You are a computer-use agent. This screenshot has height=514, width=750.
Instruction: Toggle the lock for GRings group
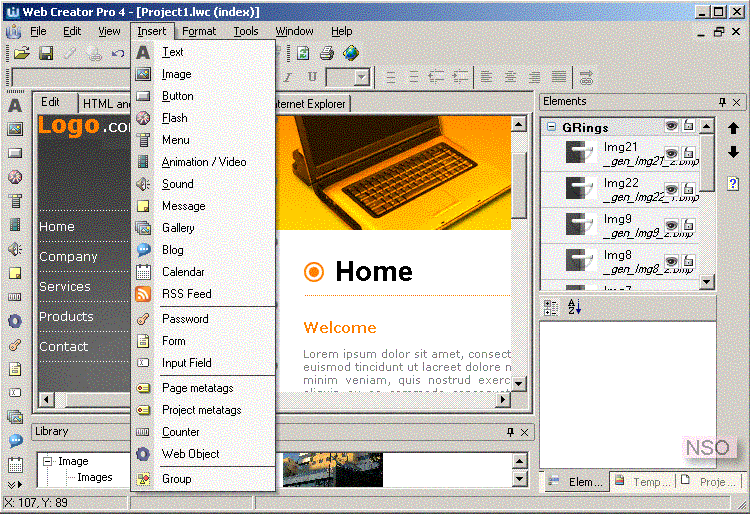tap(688, 125)
